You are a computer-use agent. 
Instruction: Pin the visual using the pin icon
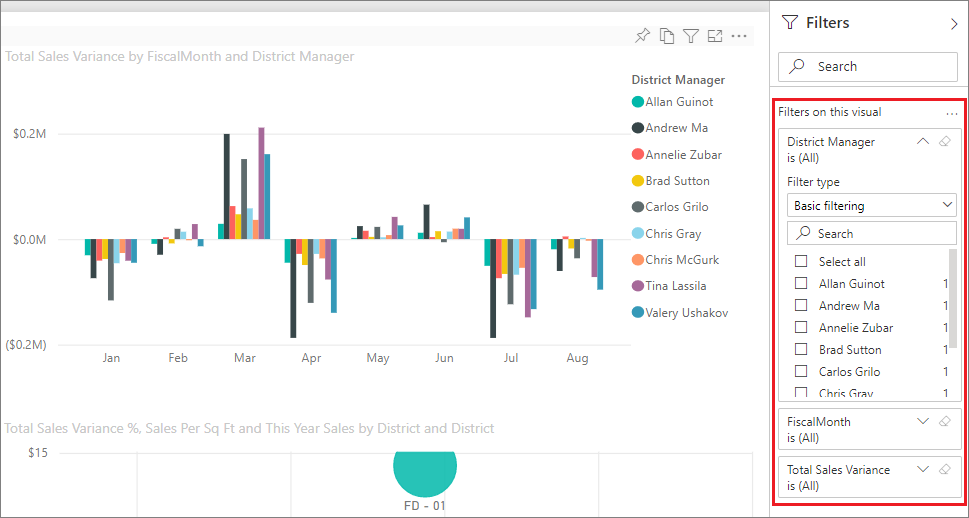click(x=642, y=36)
